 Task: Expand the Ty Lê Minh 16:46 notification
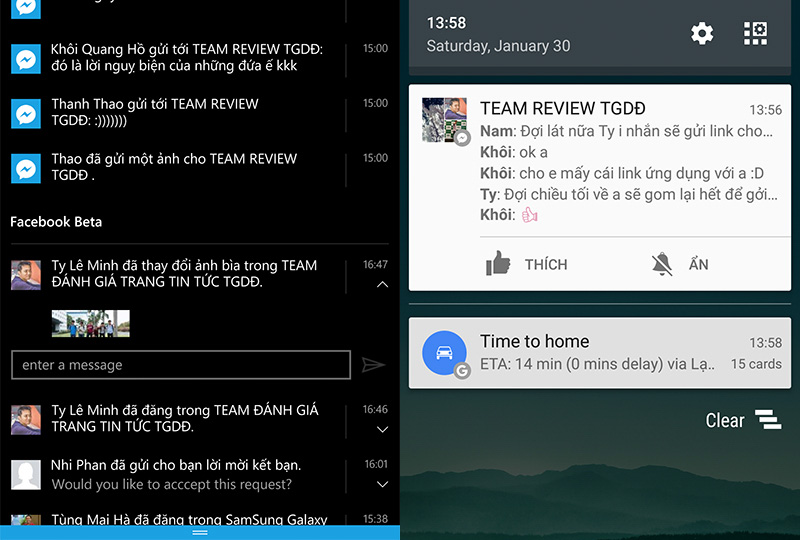tap(382, 429)
